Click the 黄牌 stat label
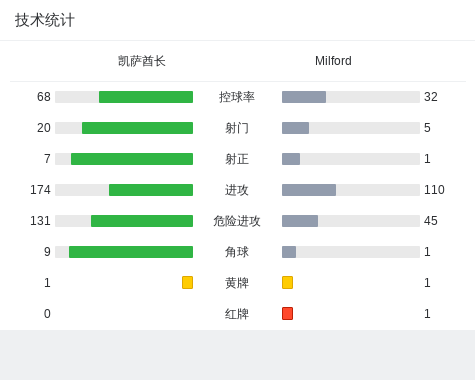 (x=237, y=283)
